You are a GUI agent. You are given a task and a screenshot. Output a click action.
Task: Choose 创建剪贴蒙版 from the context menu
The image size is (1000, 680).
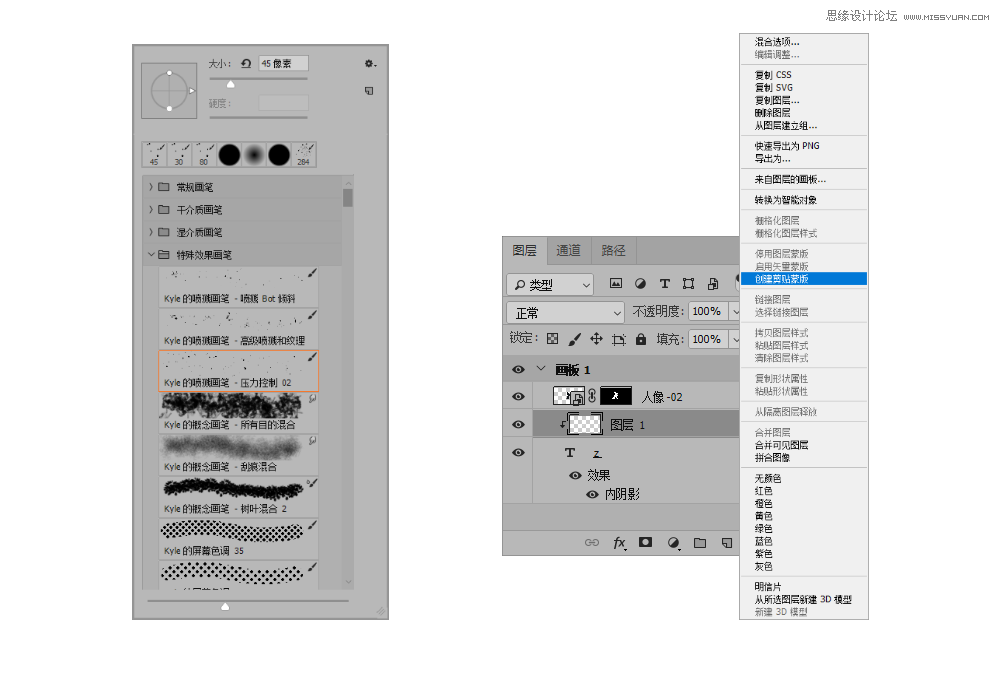(x=782, y=278)
